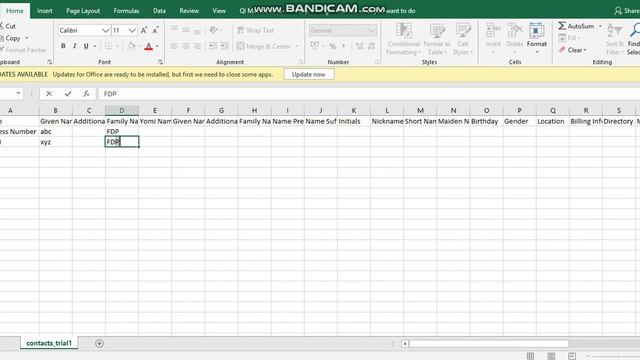Screen dimensions: 640x360
Task: Open the General number format dropdown
Action: click(x=371, y=31)
